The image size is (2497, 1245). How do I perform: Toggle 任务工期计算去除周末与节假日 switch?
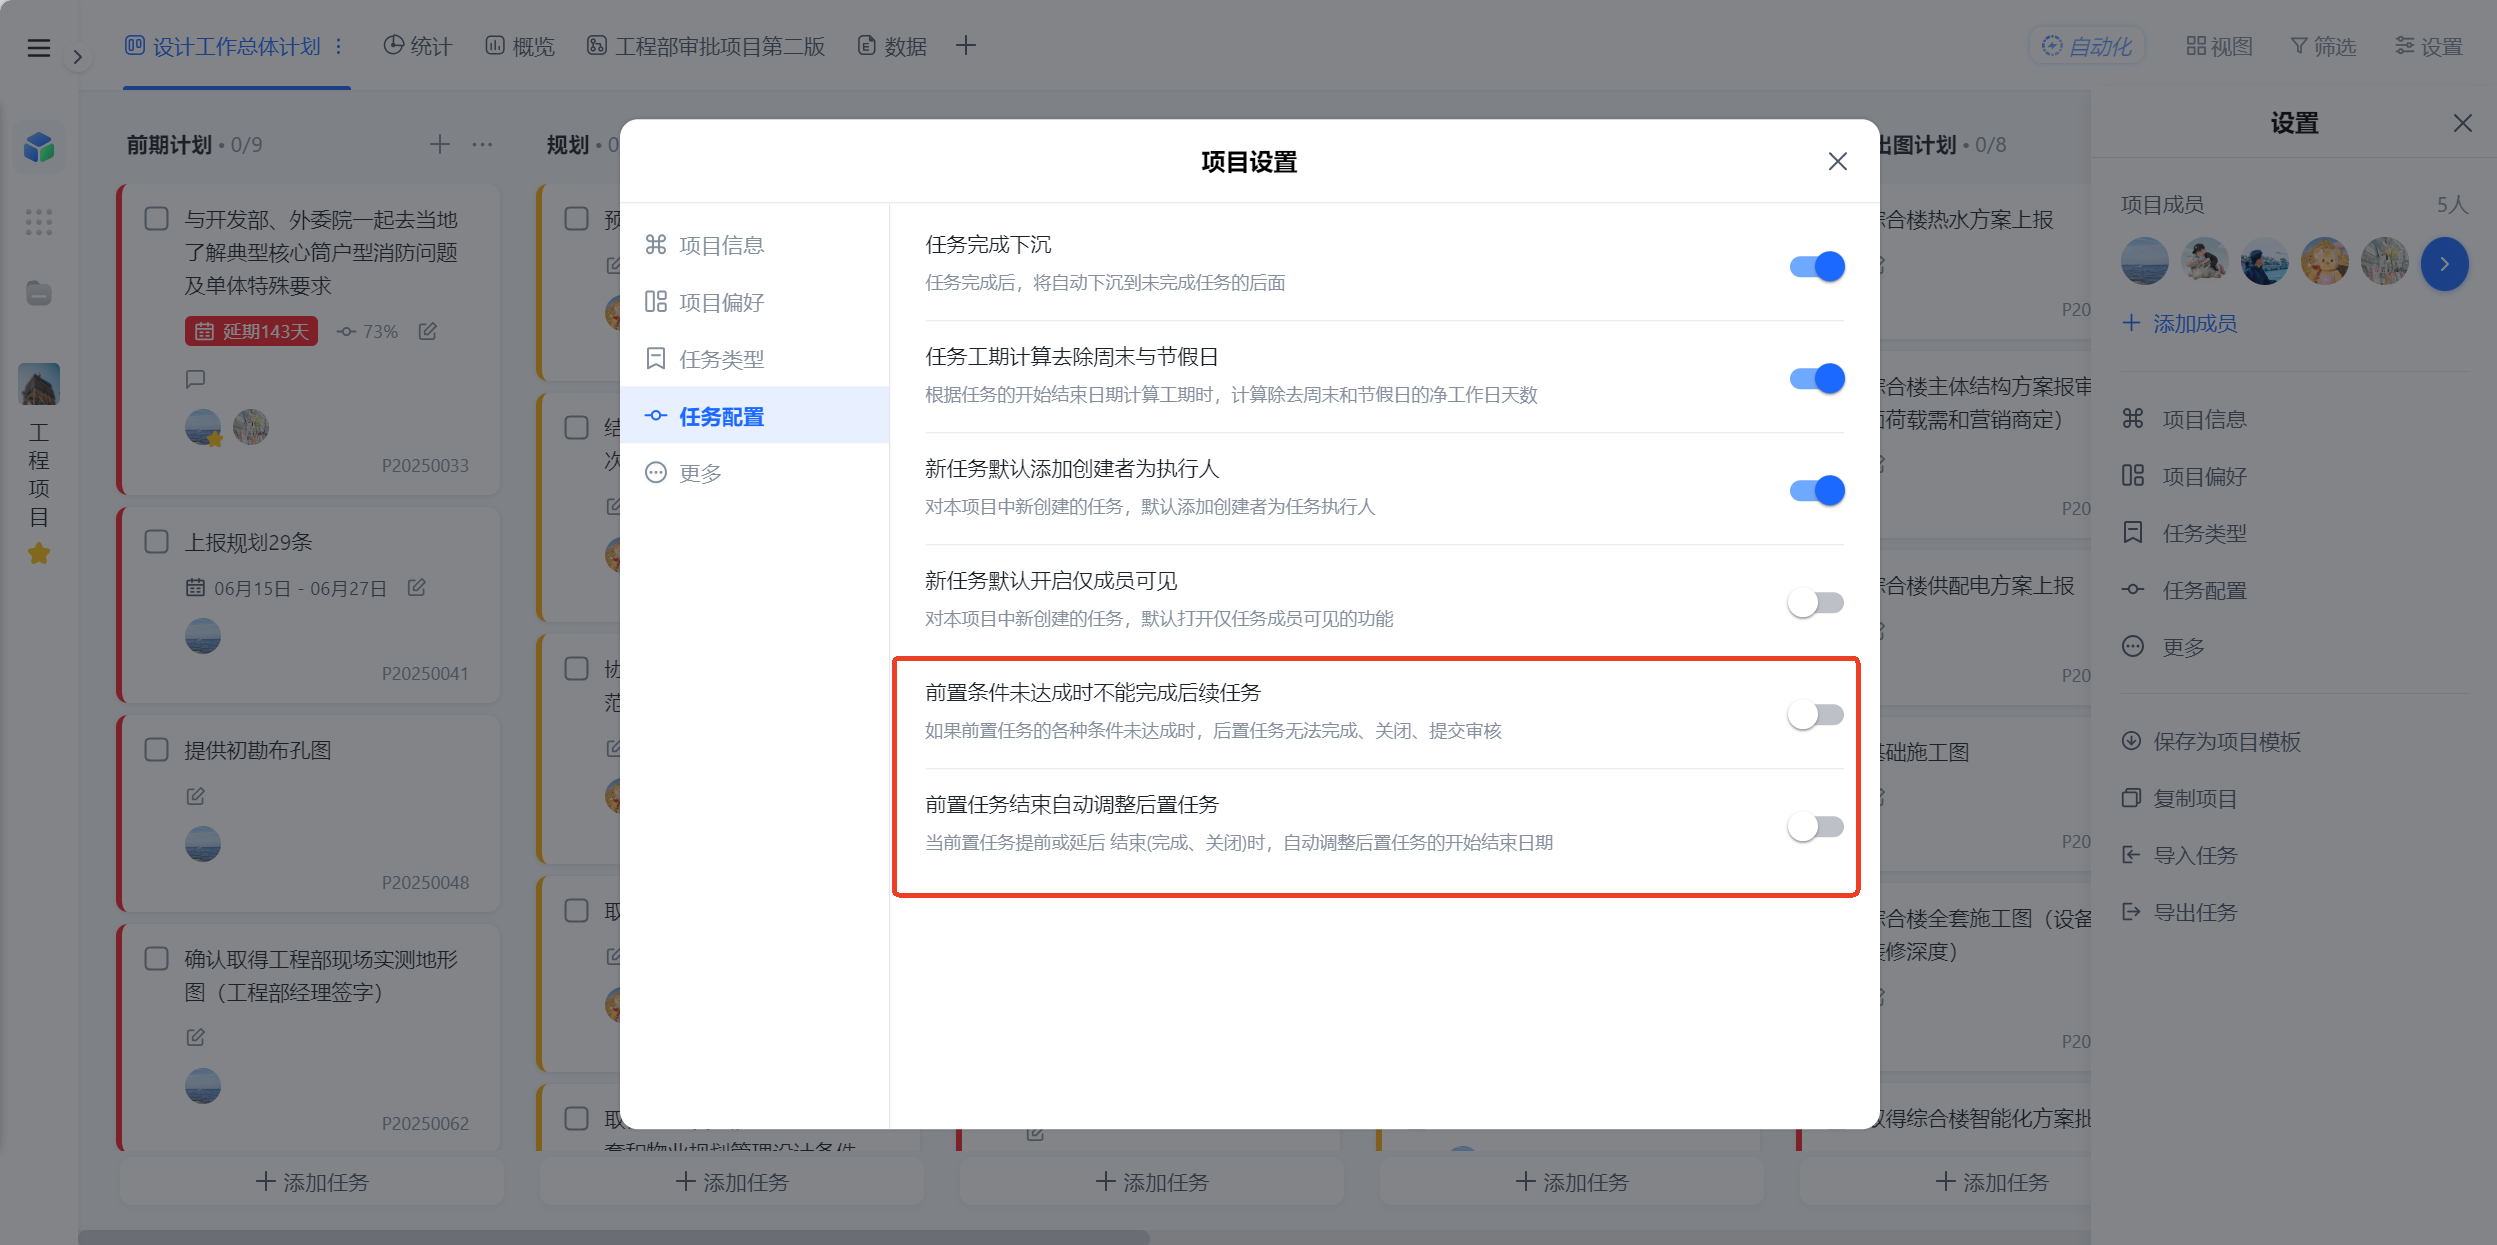tap(1816, 378)
